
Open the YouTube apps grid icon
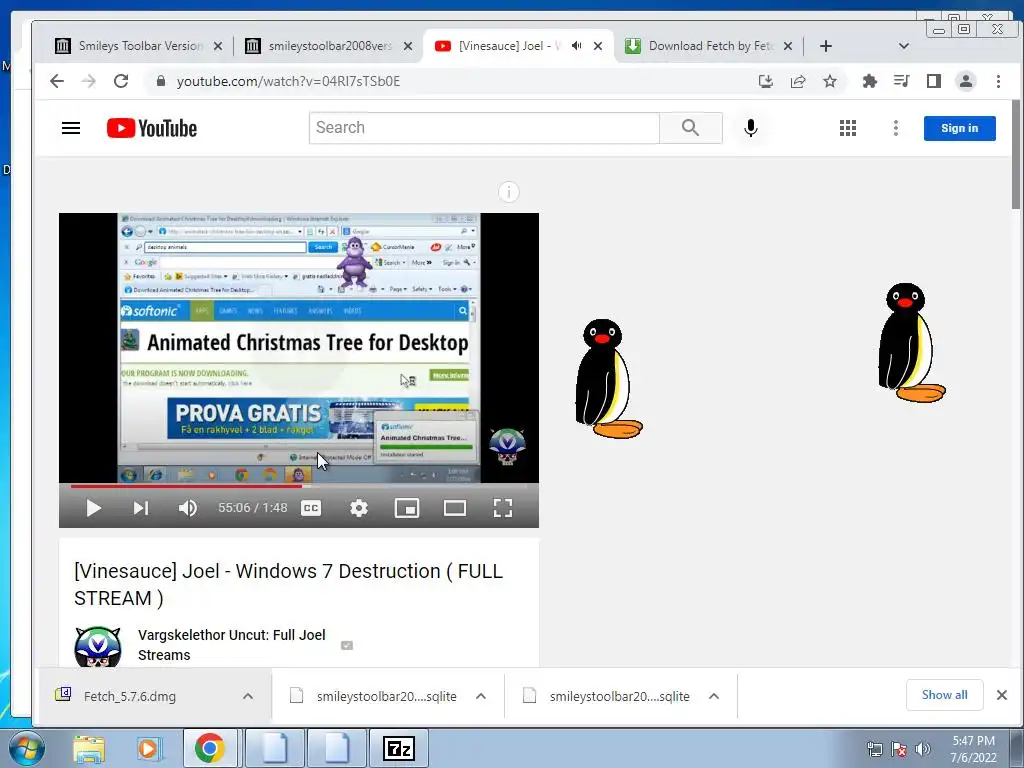(848, 128)
